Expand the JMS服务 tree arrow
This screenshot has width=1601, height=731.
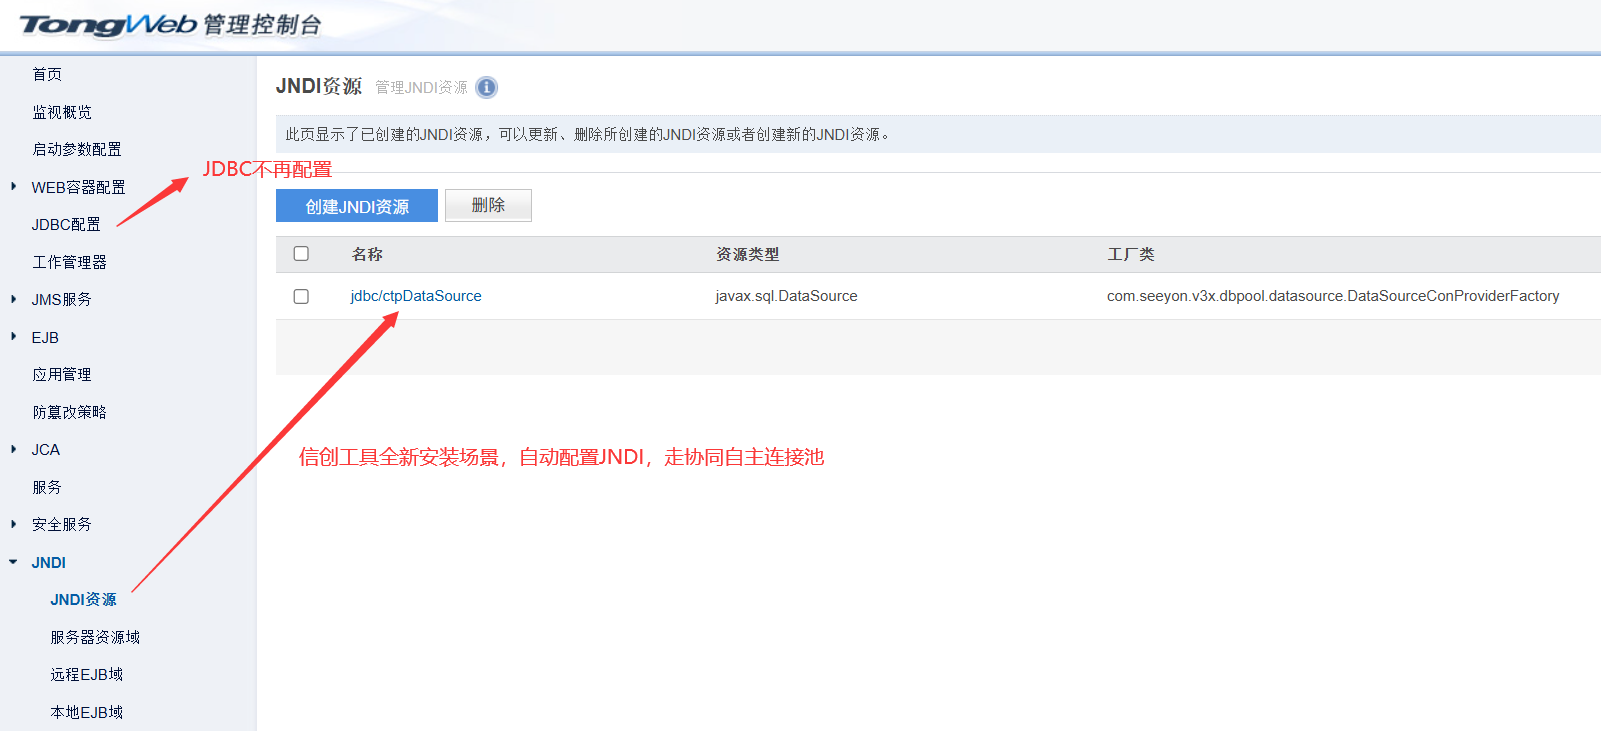pyautogui.click(x=13, y=299)
